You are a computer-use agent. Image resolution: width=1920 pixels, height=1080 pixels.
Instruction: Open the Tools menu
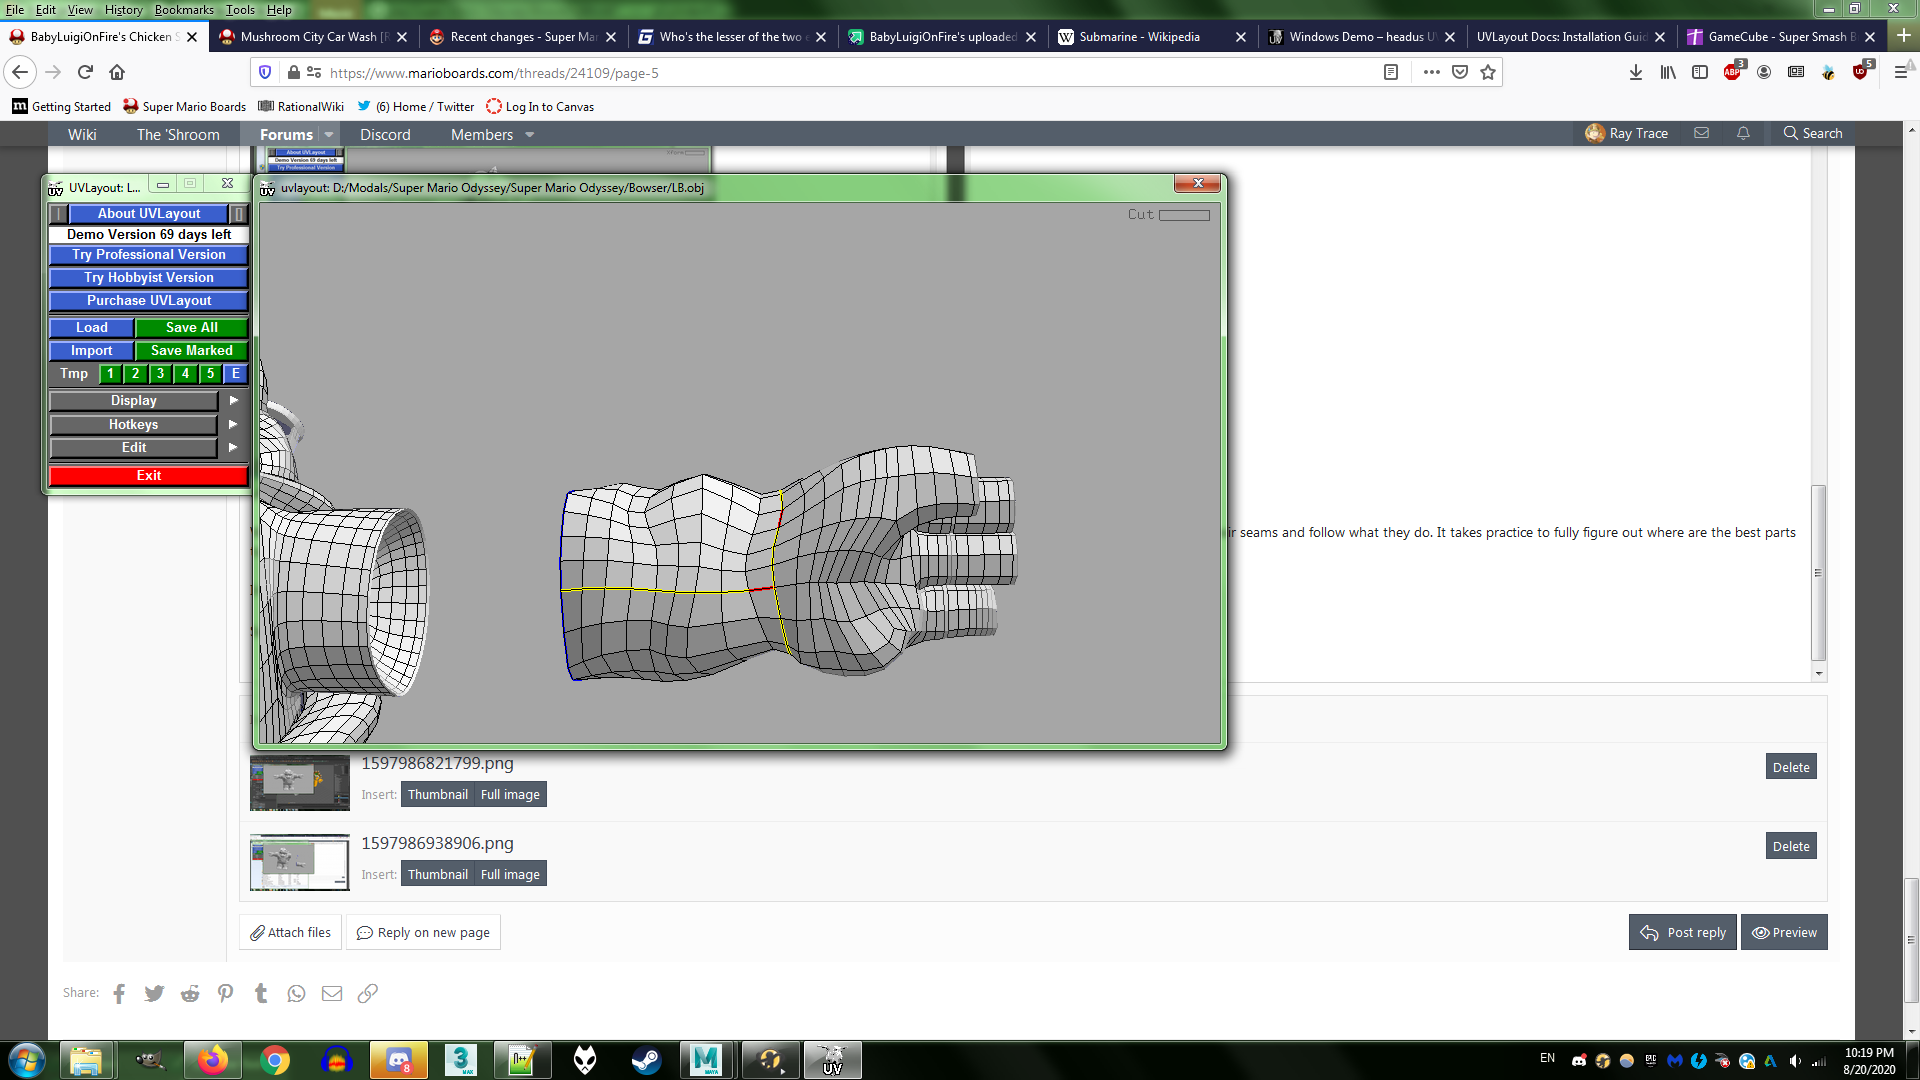[x=240, y=9]
